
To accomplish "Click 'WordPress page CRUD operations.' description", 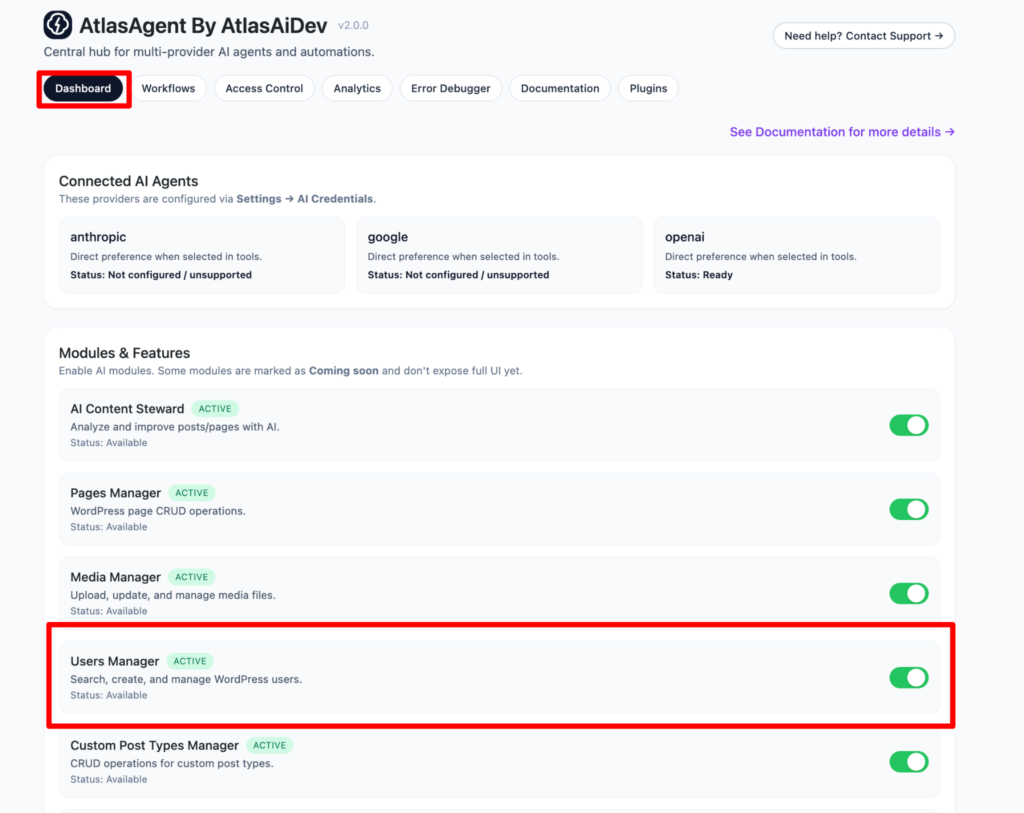I will (158, 511).
